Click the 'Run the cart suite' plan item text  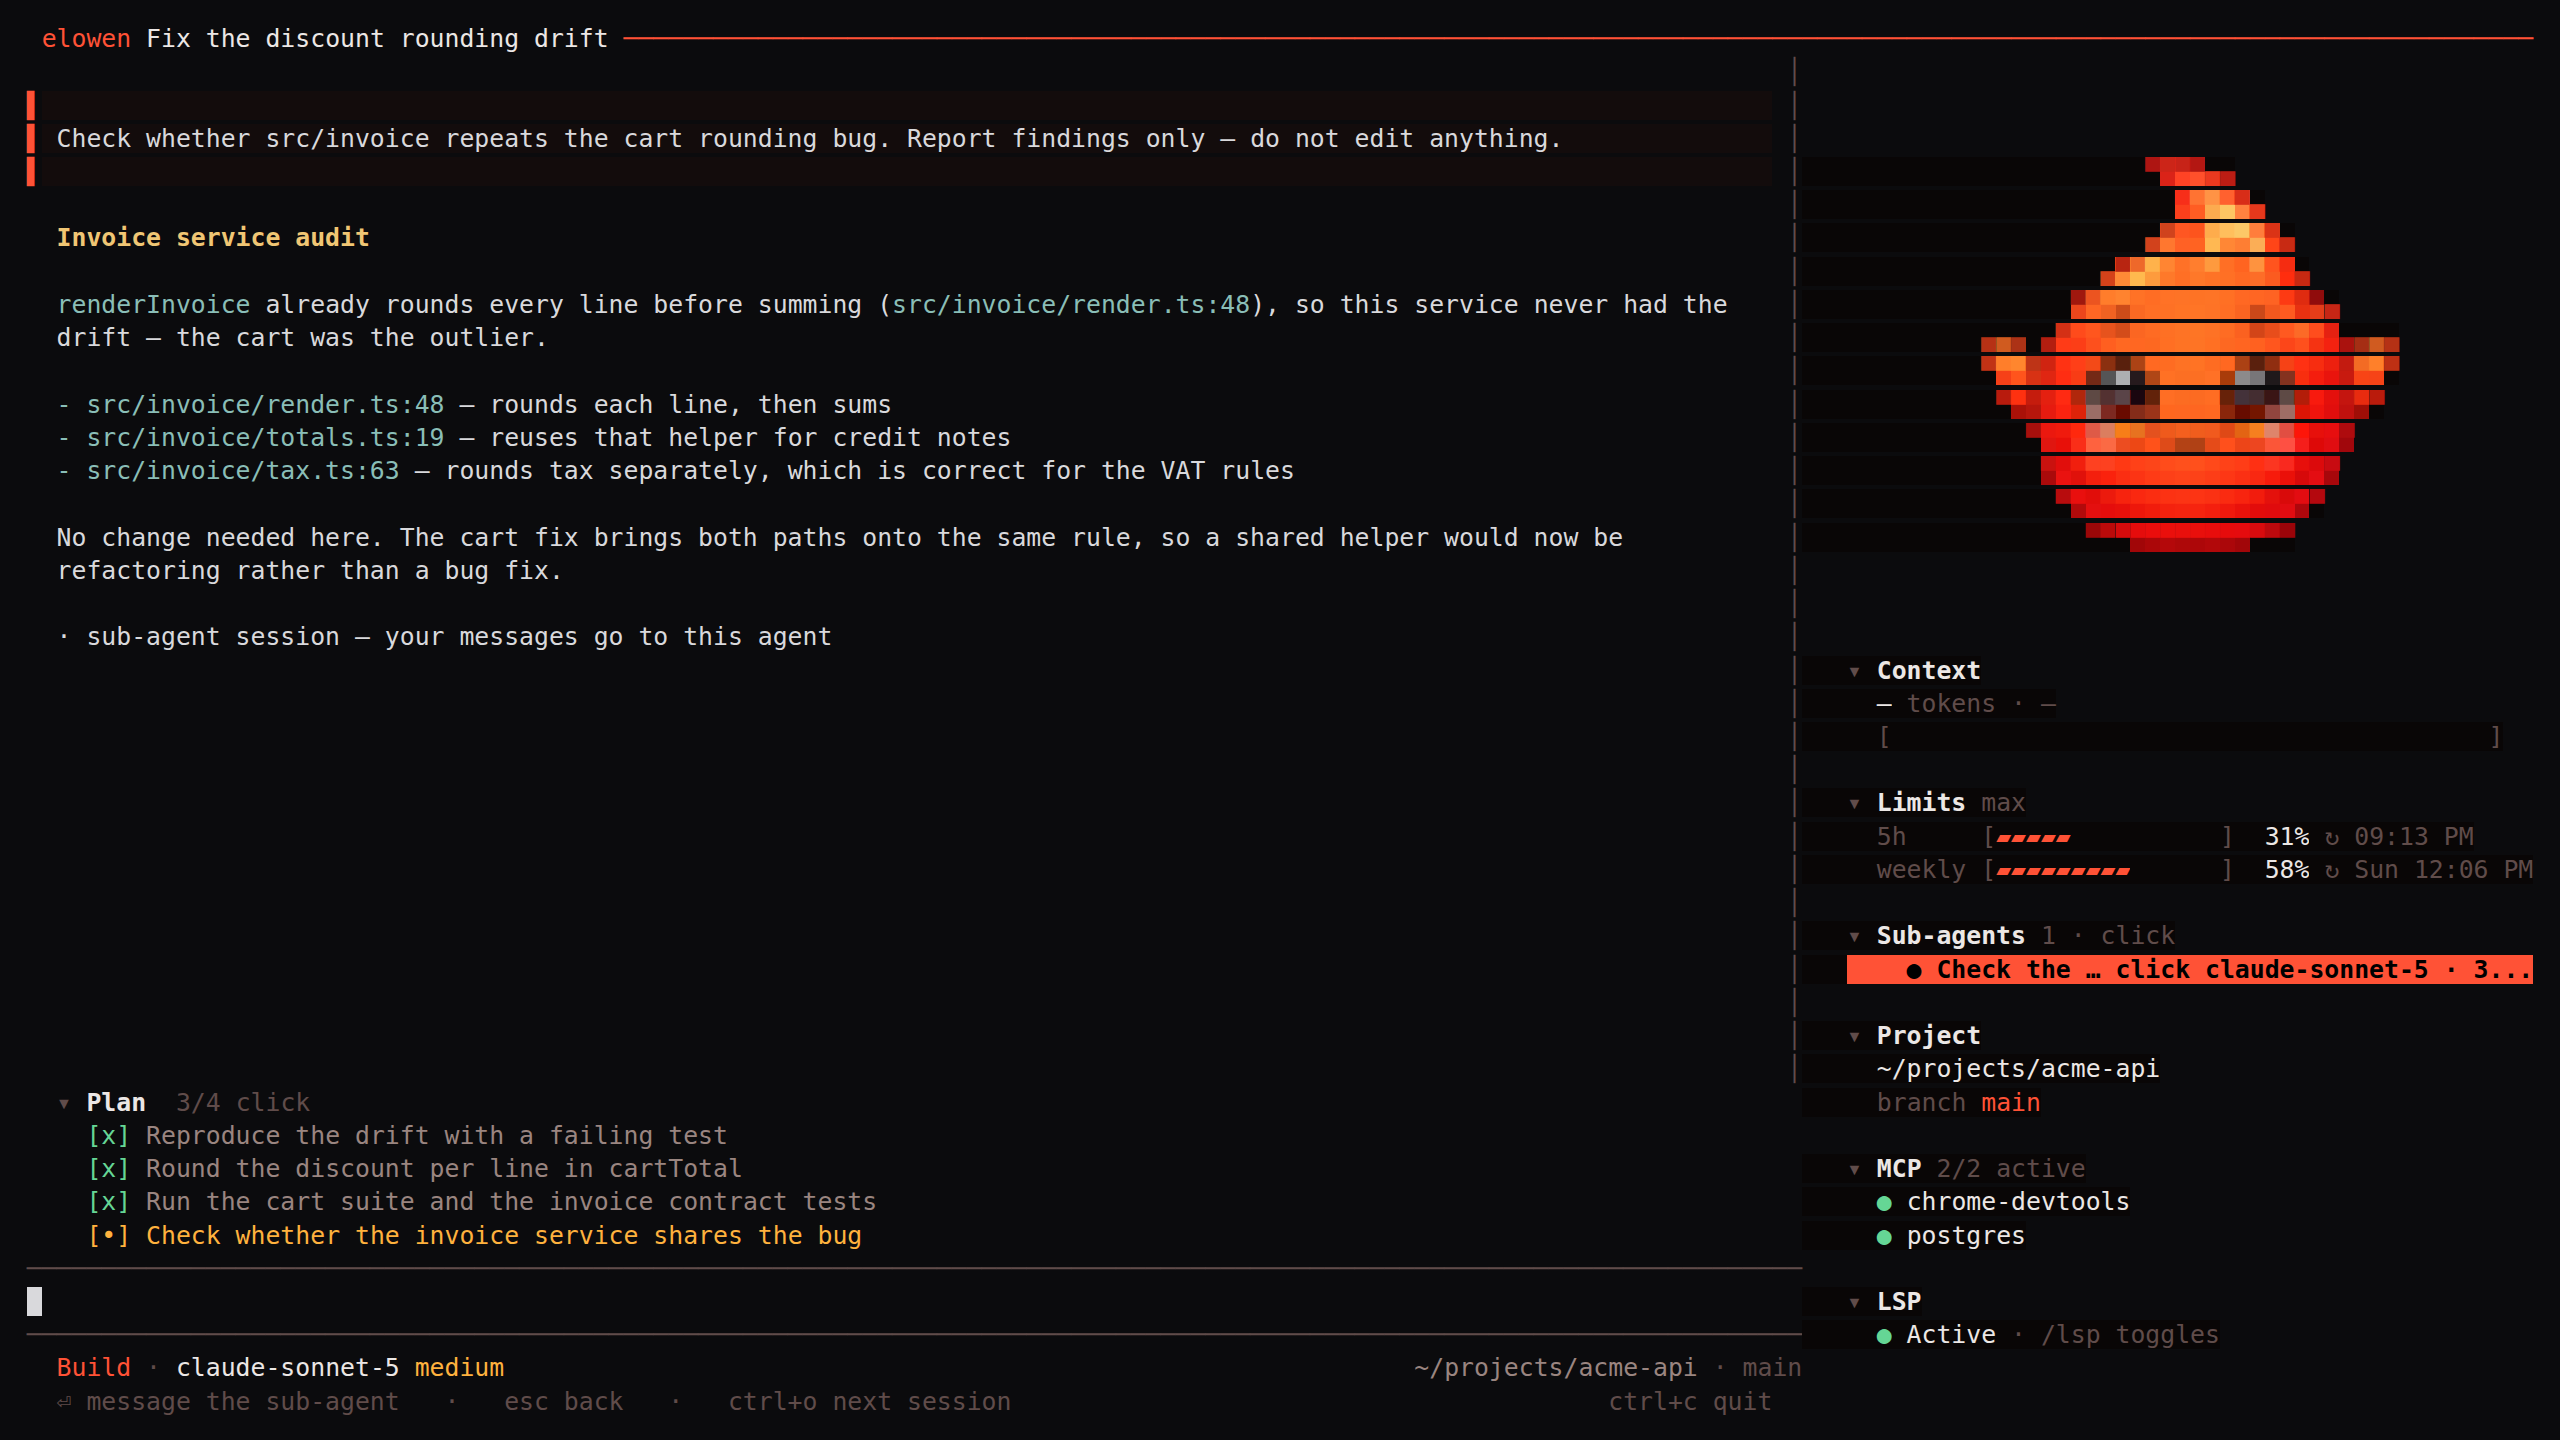[x=511, y=1202]
